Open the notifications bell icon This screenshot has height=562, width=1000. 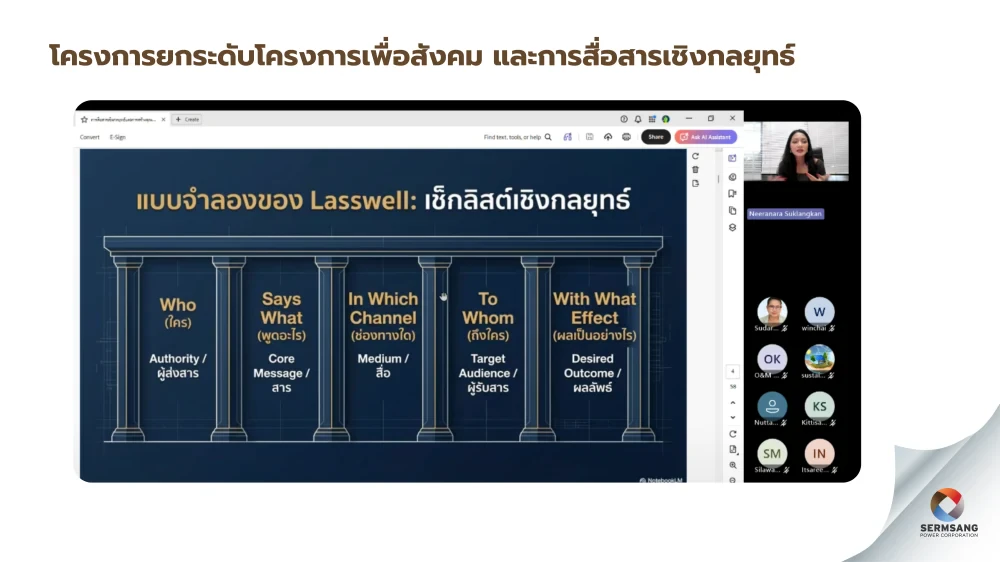(638, 119)
